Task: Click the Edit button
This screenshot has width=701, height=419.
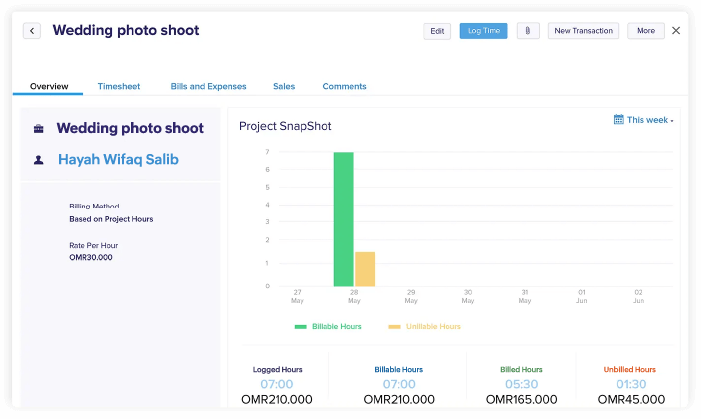Action: click(437, 31)
